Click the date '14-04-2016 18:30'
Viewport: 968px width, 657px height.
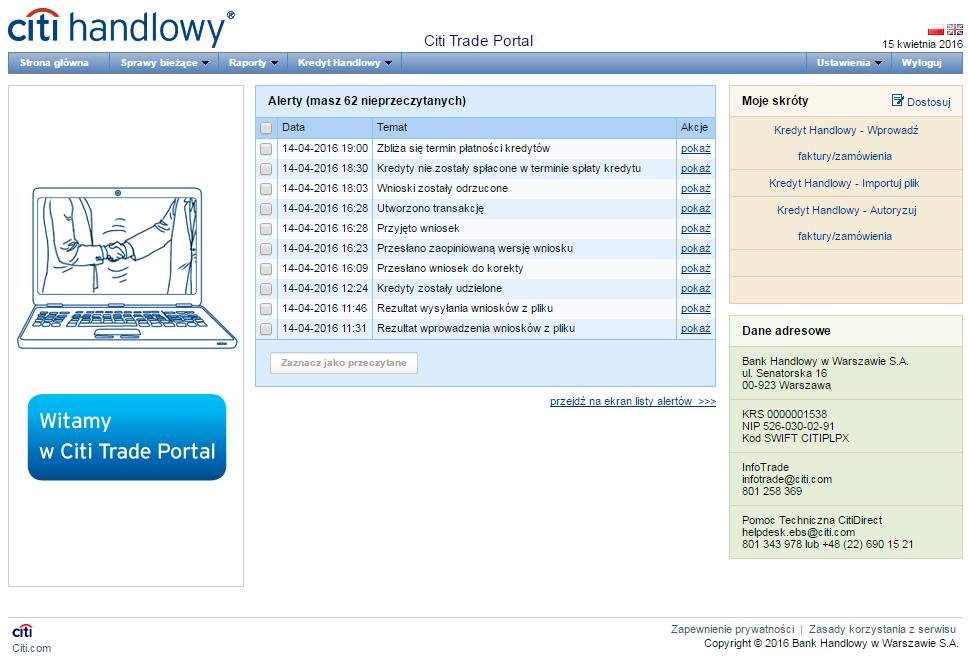pos(325,168)
